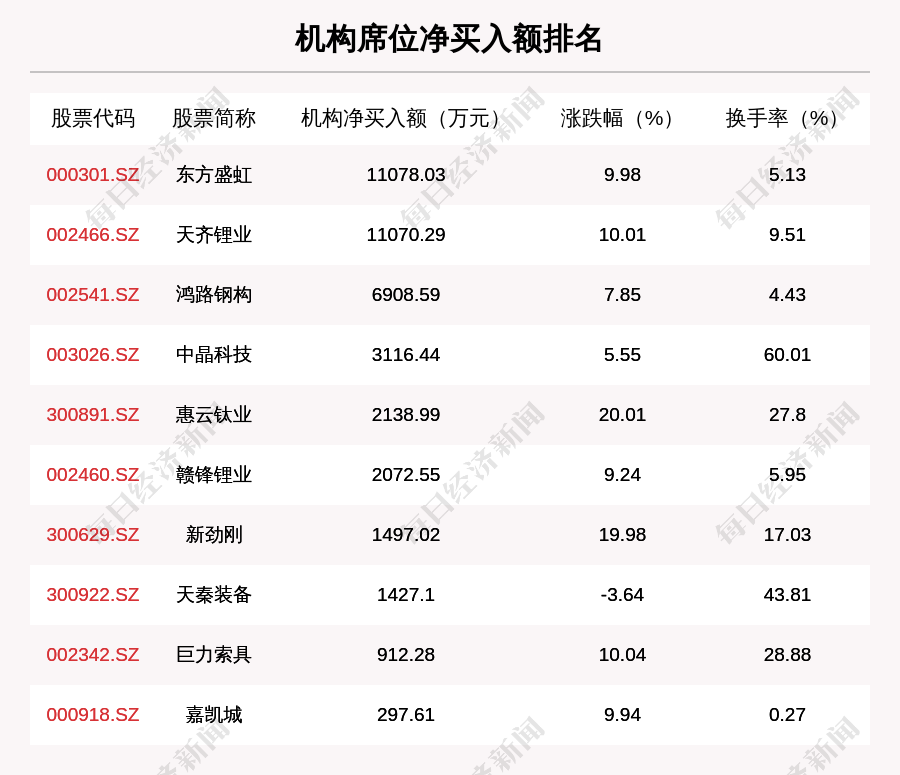Click net buy value 297.61

[406, 715]
